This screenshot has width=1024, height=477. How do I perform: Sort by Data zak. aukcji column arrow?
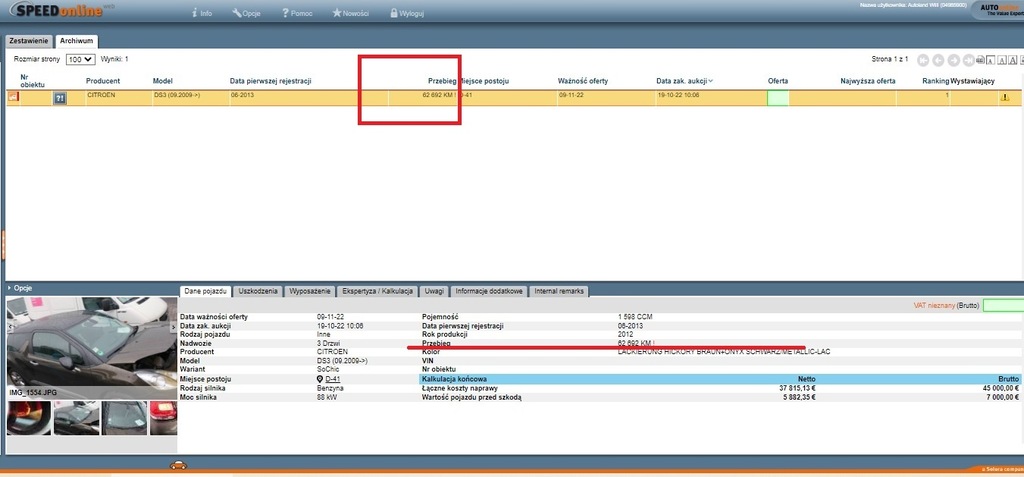click(710, 80)
